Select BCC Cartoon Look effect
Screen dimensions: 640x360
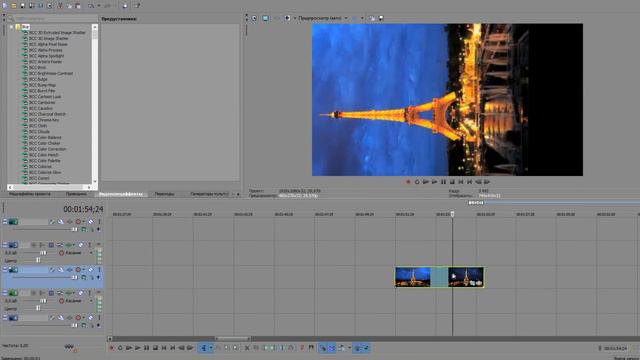45,97
